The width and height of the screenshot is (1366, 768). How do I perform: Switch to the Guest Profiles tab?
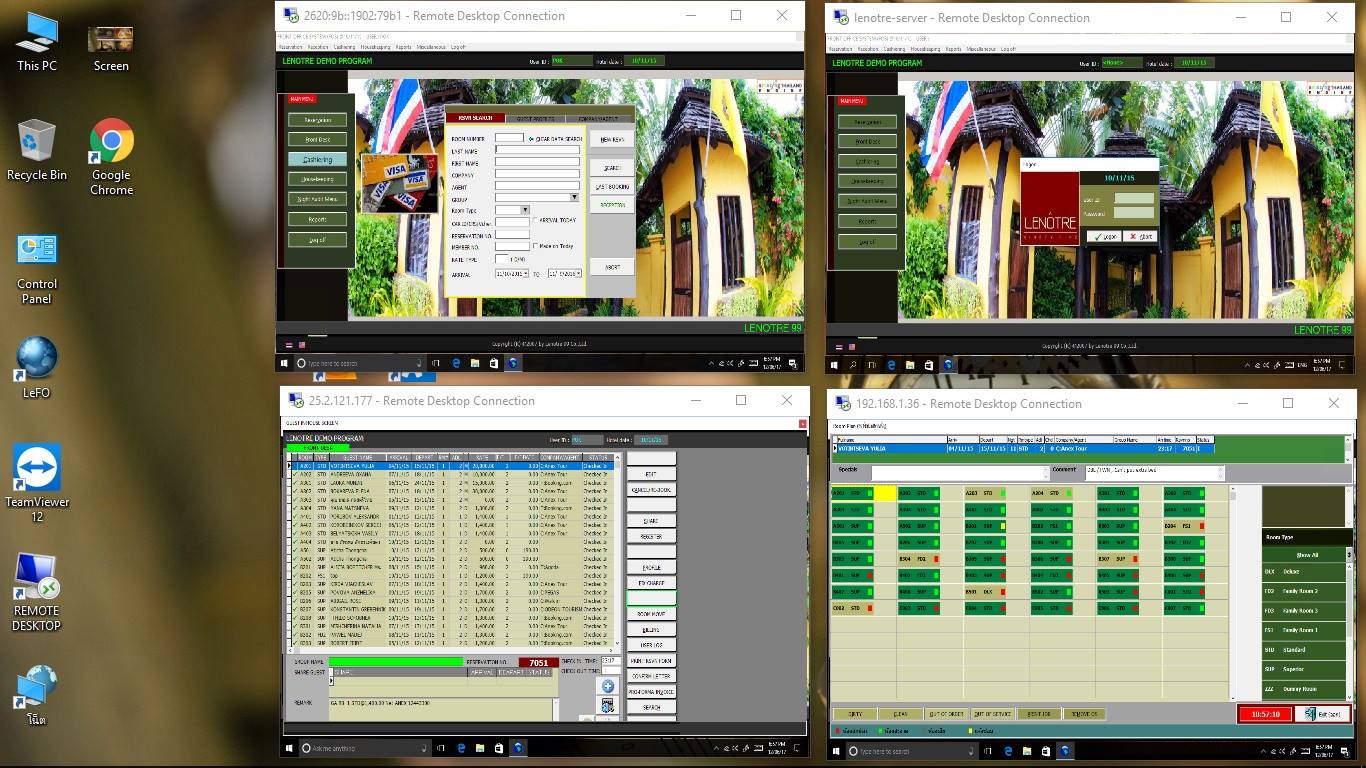(x=537, y=118)
